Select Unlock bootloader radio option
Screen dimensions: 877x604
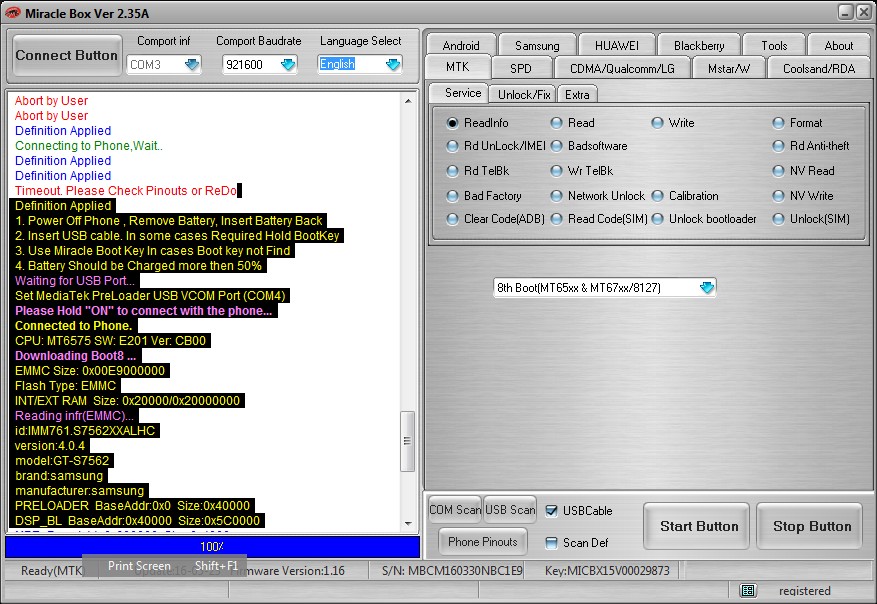coord(658,219)
